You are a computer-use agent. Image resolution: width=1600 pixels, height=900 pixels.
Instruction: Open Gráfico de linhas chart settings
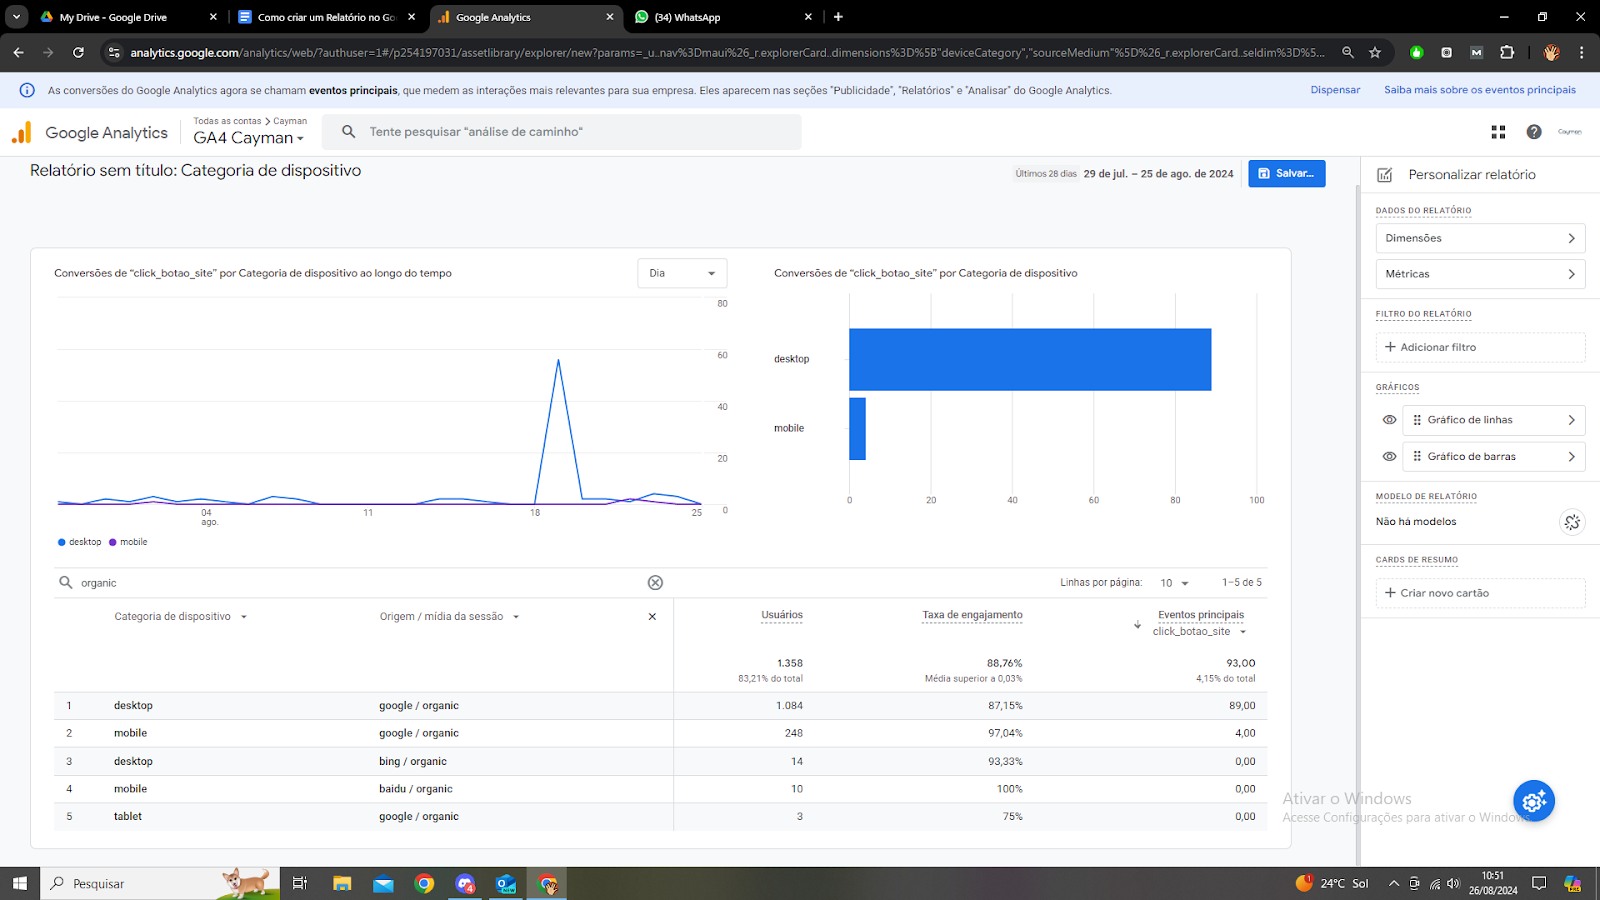click(x=1494, y=420)
